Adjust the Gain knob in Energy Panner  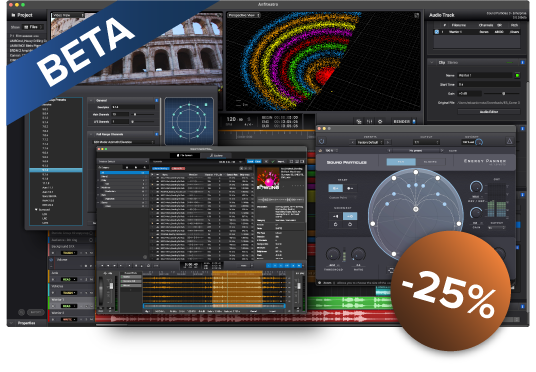click(x=476, y=214)
